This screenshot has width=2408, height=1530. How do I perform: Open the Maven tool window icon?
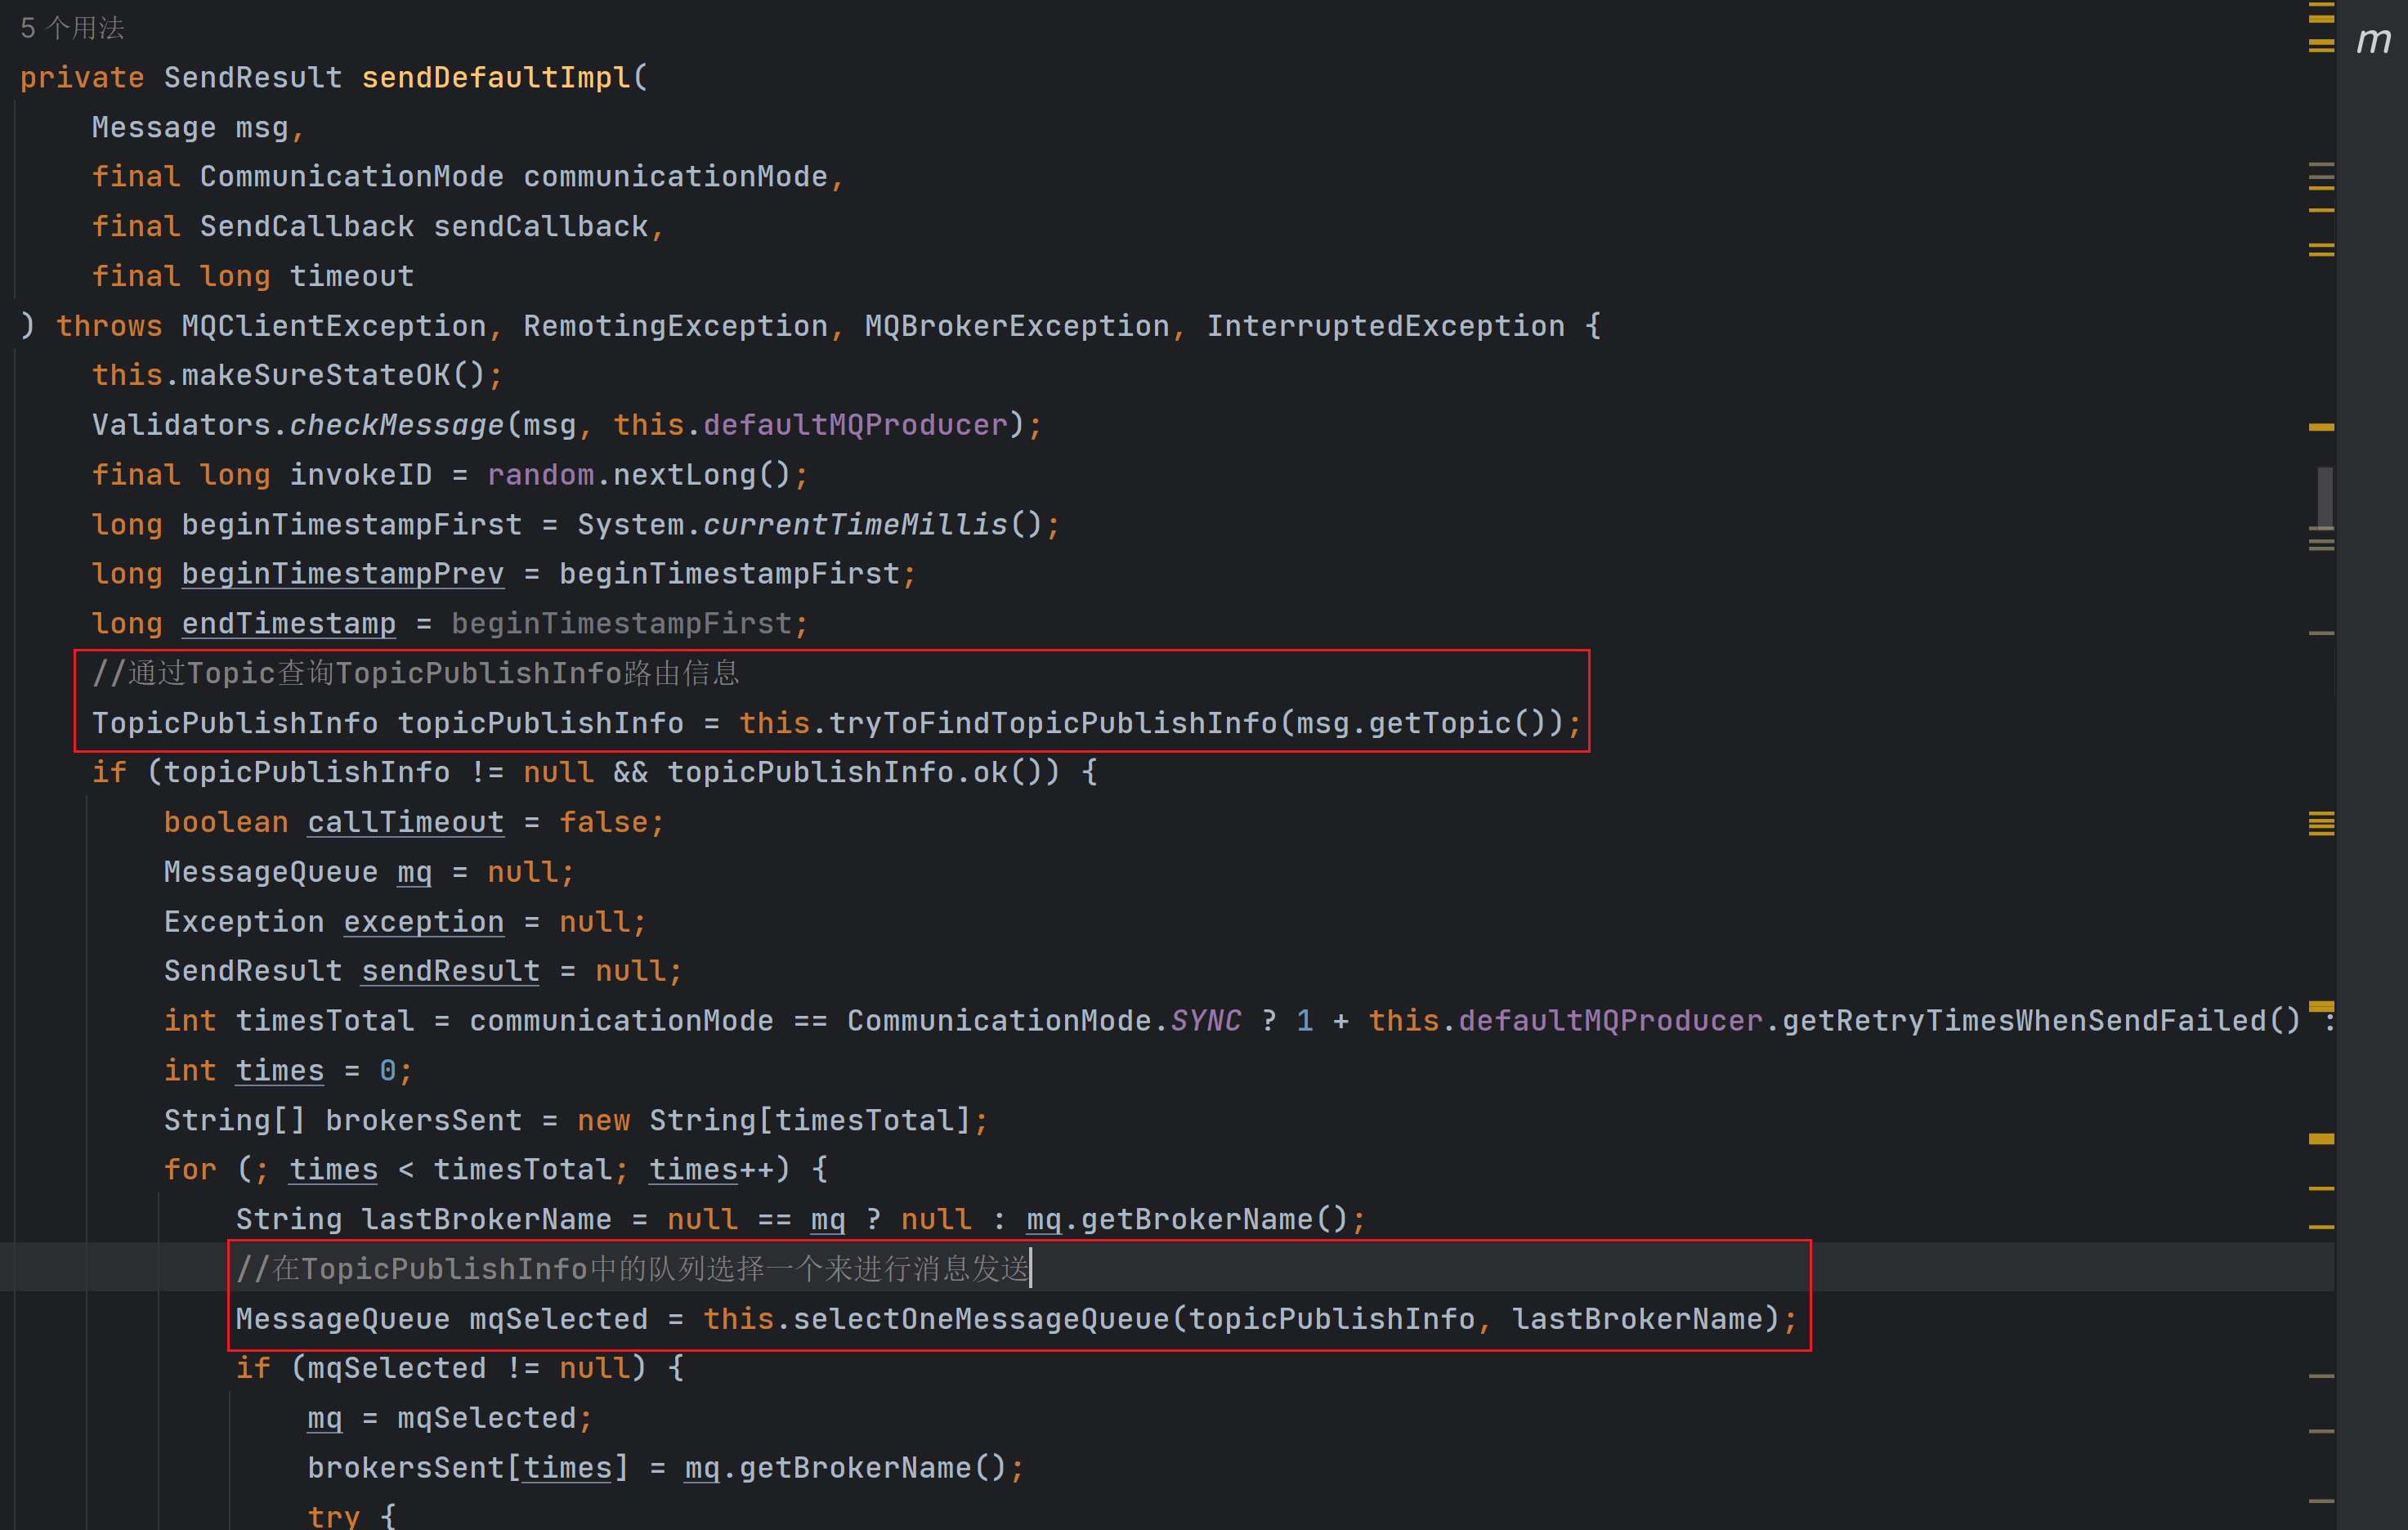click(2373, 41)
